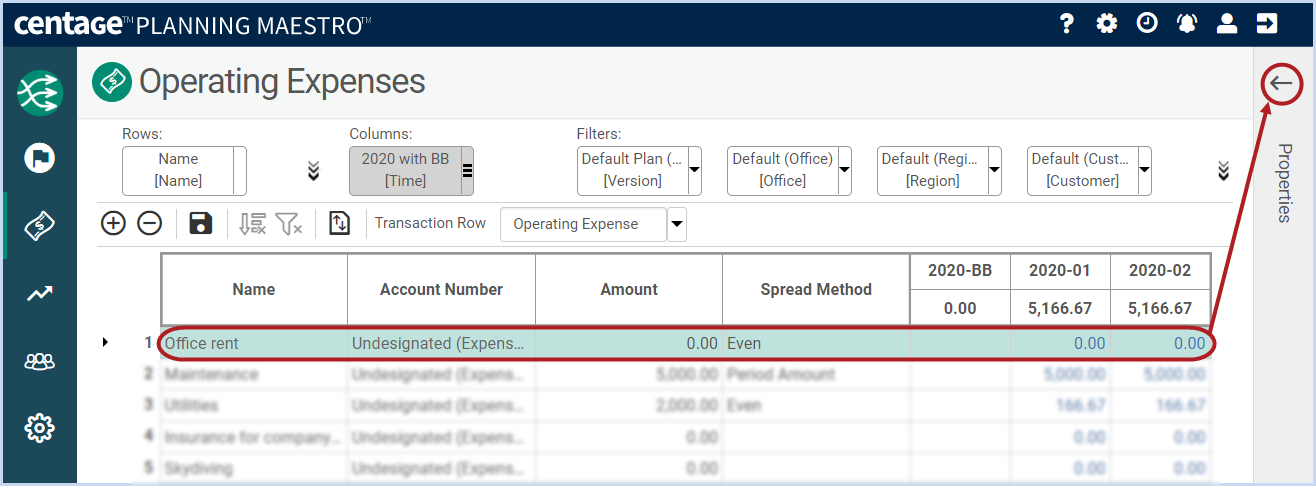Open the Transaction Row dropdown arrow
1316x486 pixels.
[x=677, y=224]
